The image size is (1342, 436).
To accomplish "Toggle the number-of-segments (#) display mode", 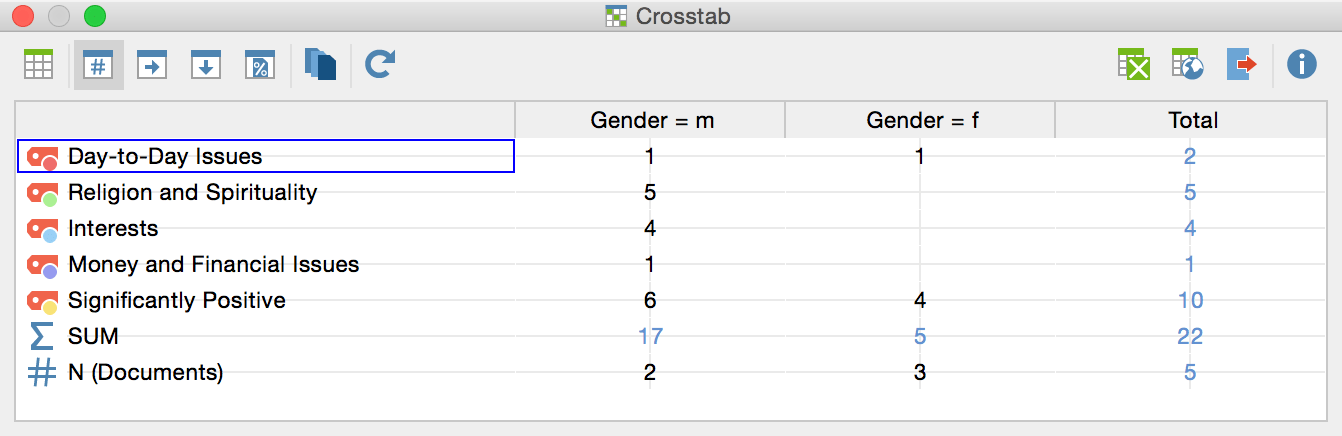I will pyautogui.click(x=98, y=66).
